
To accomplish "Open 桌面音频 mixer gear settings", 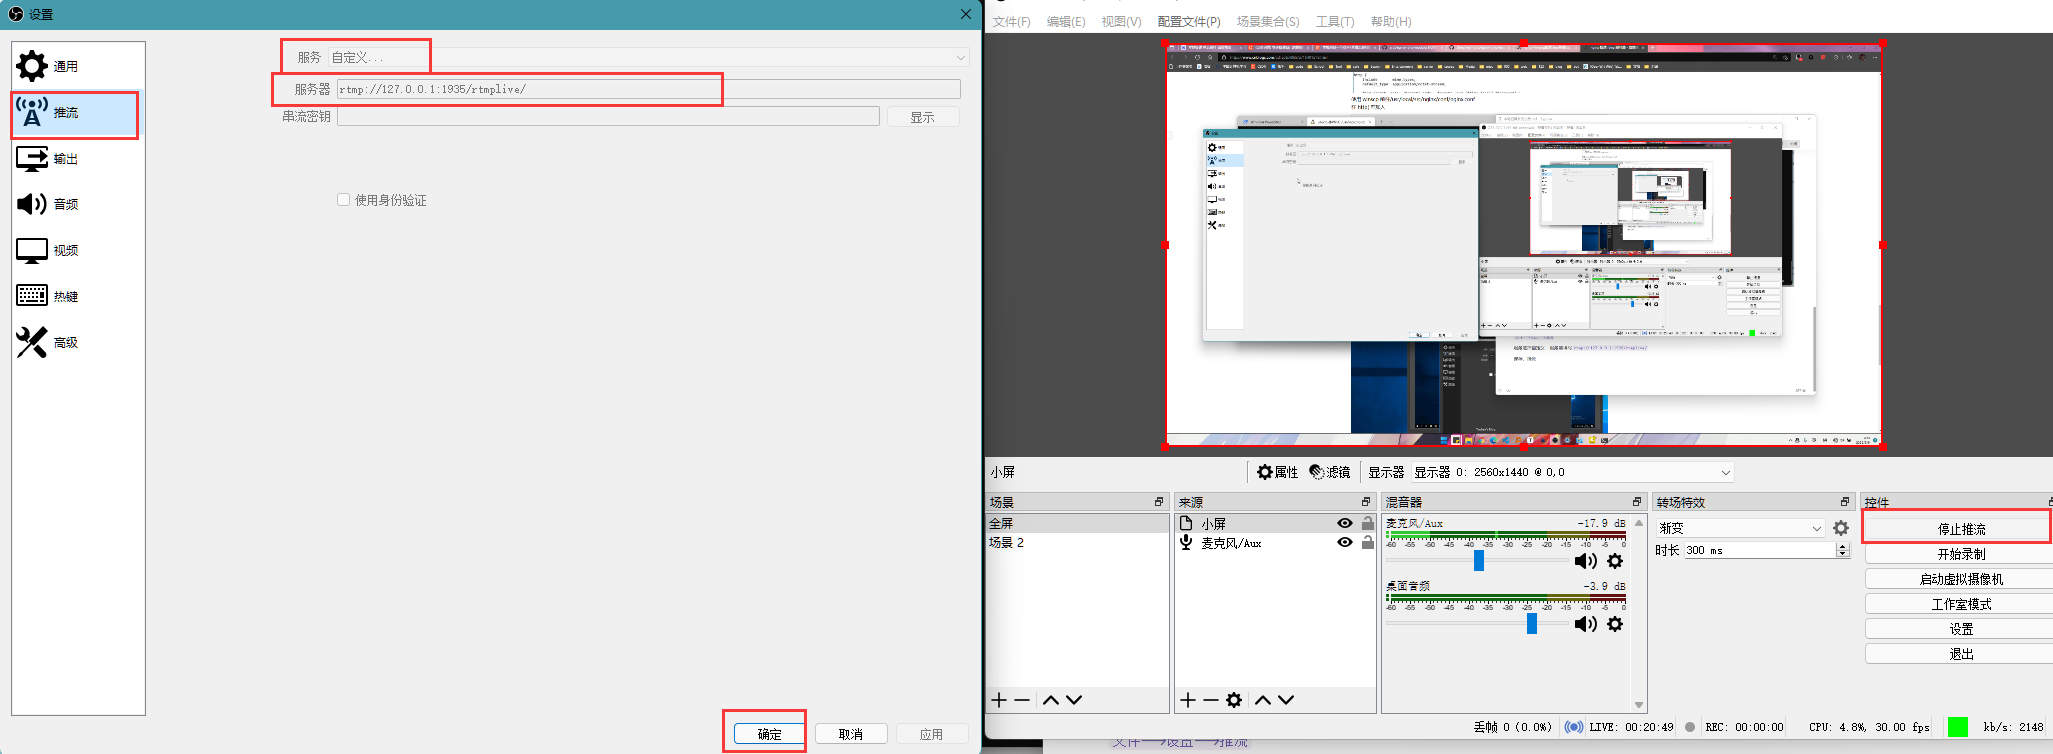I will tap(1615, 624).
